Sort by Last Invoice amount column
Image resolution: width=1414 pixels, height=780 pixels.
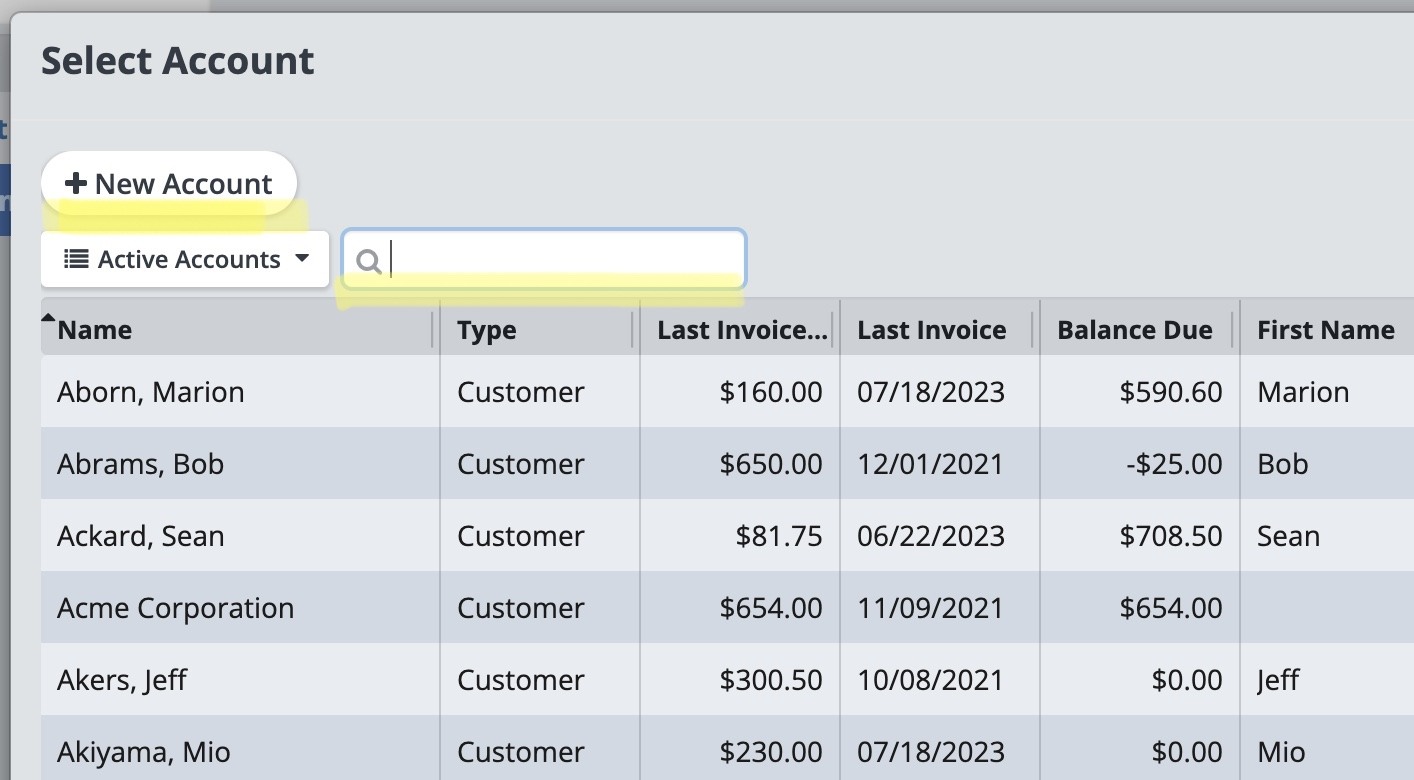pyautogui.click(x=742, y=330)
